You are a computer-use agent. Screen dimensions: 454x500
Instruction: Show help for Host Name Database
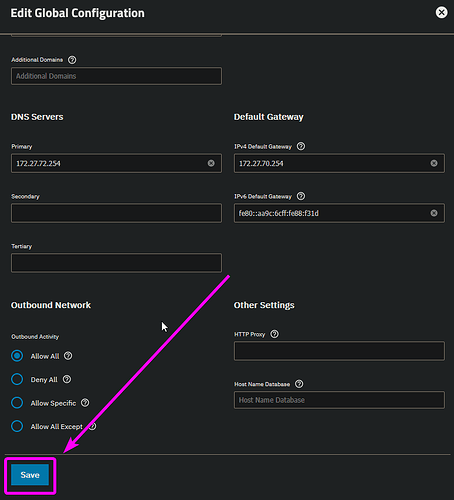pos(299,384)
